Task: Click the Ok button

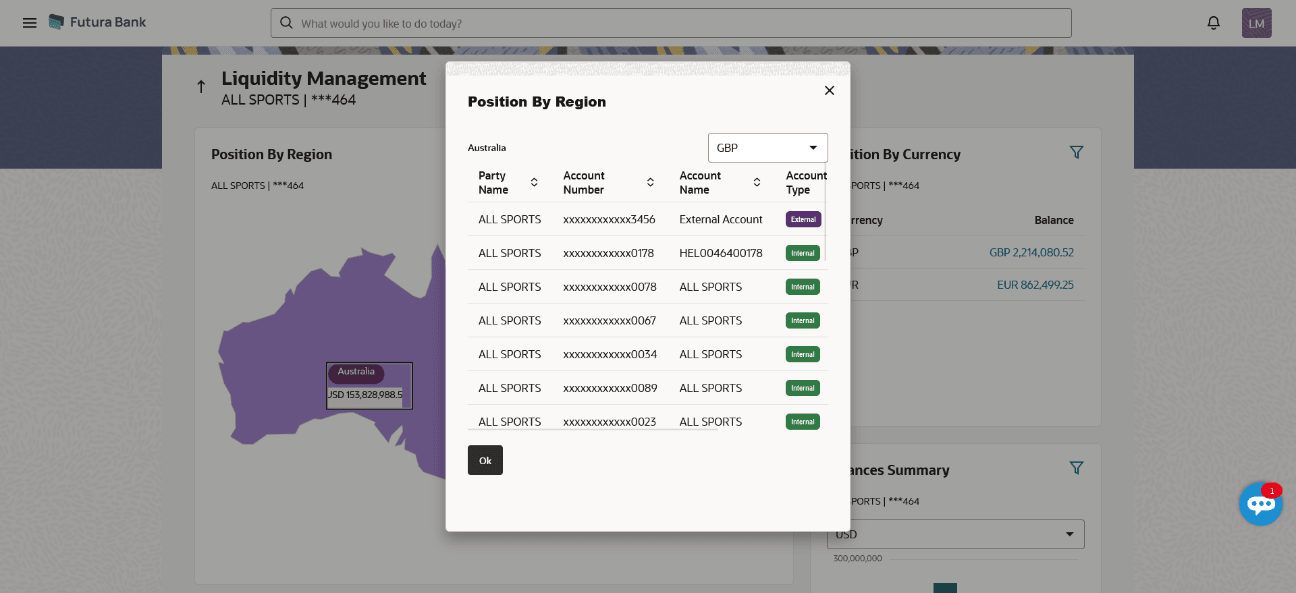Action: tap(485, 460)
